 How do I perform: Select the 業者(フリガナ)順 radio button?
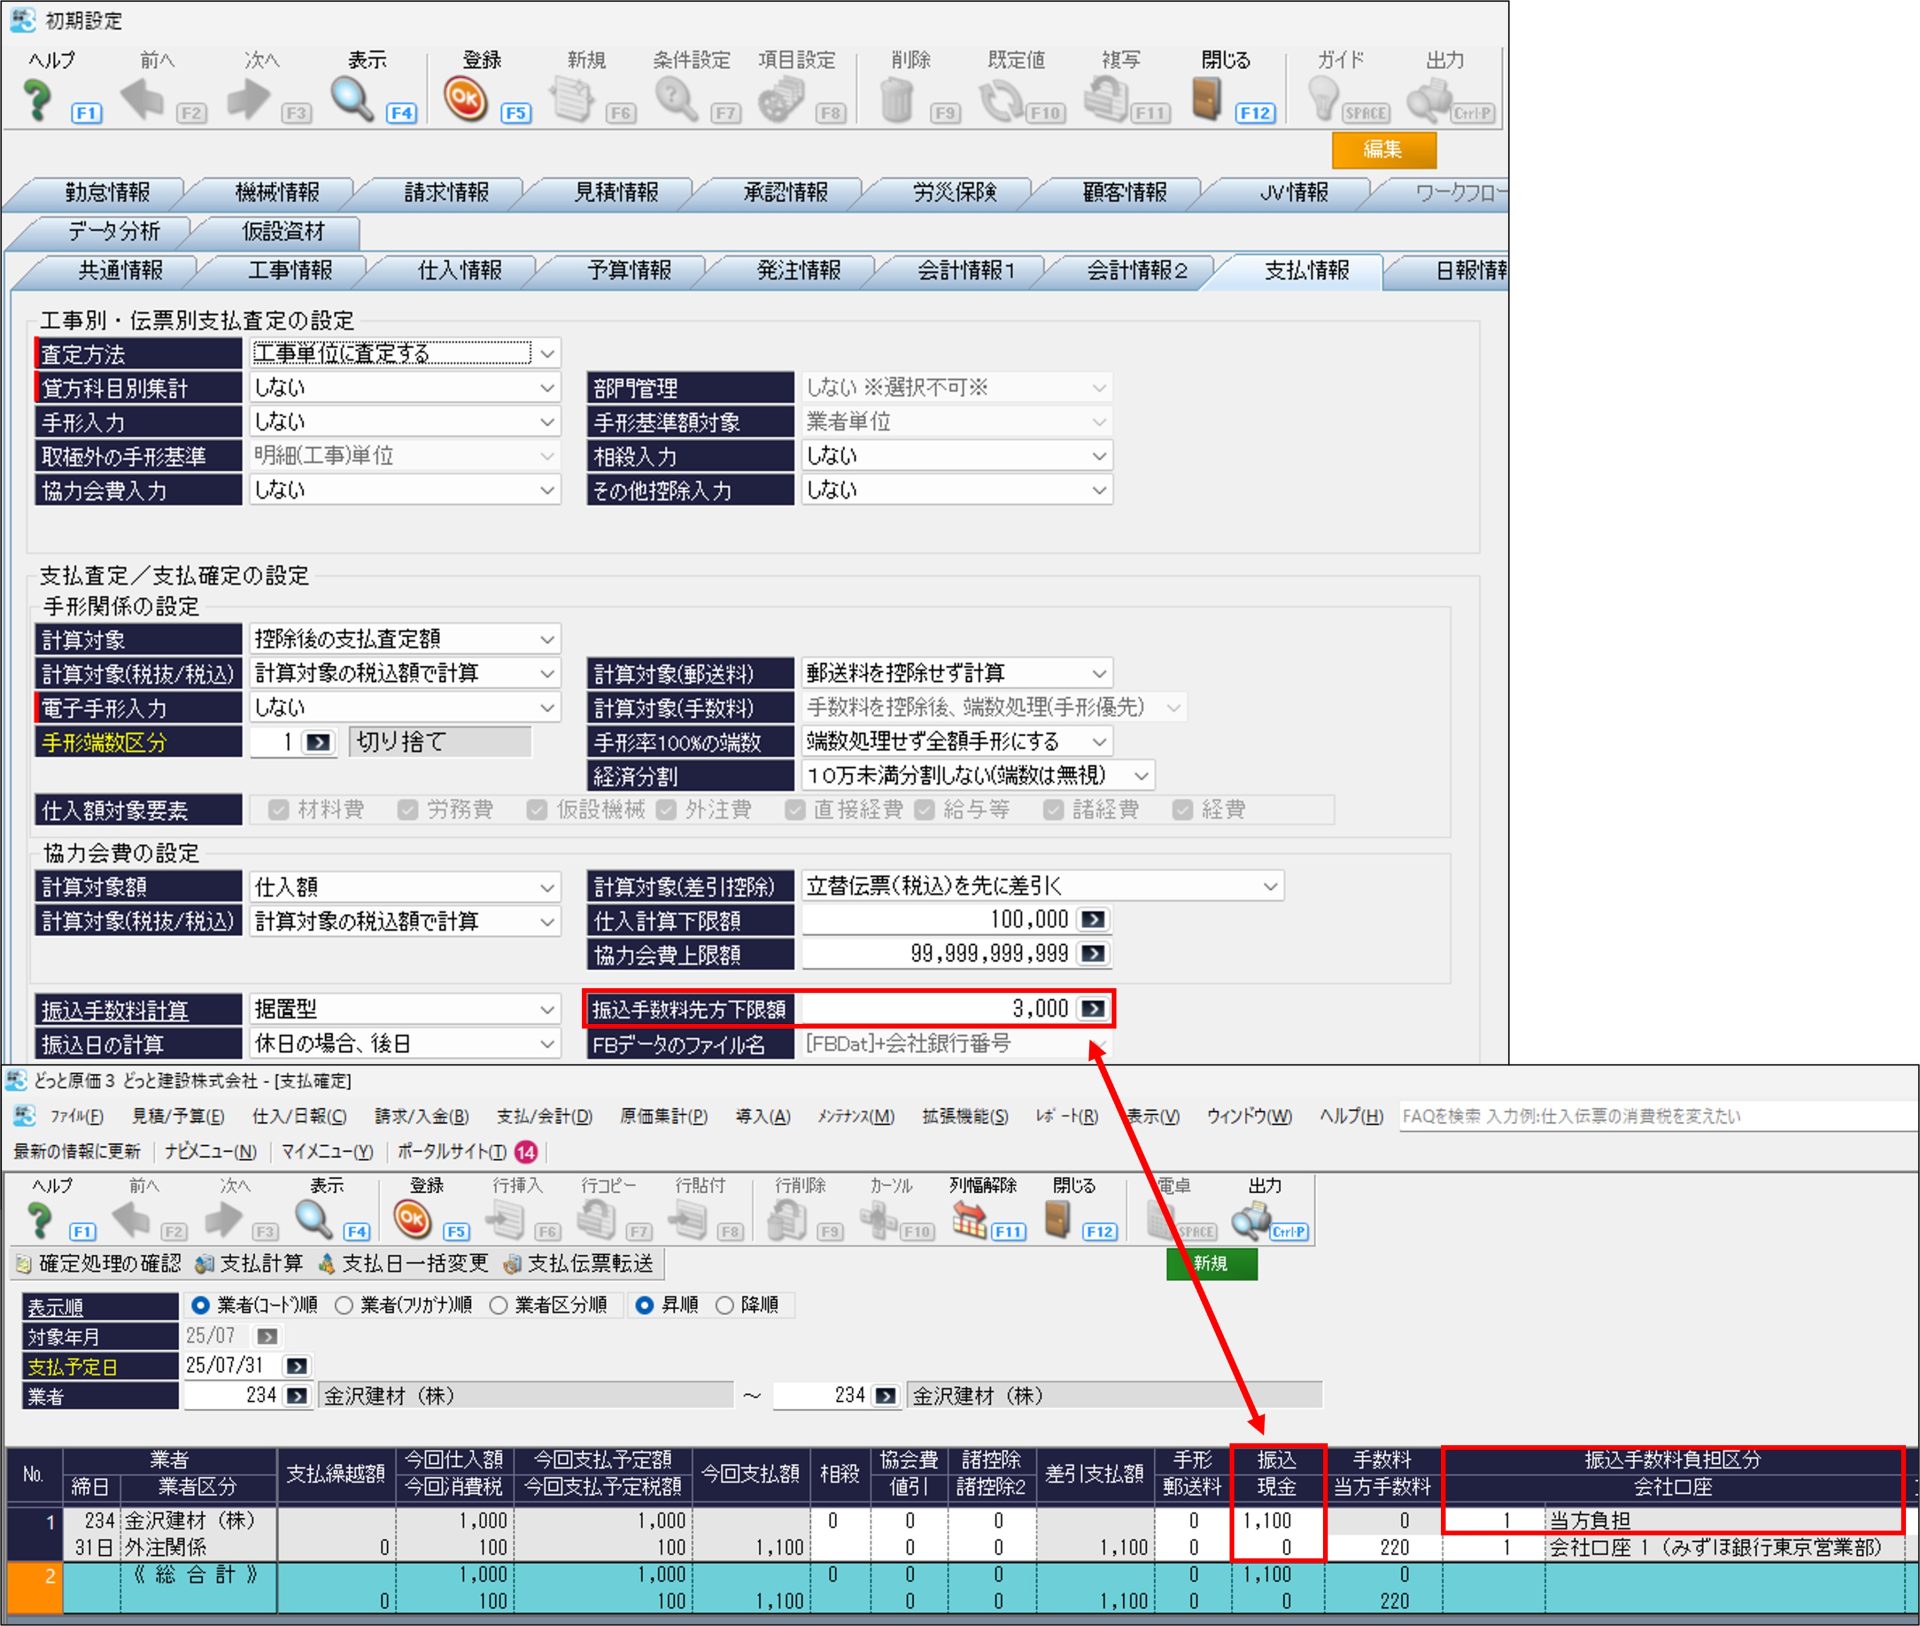(344, 1305)
